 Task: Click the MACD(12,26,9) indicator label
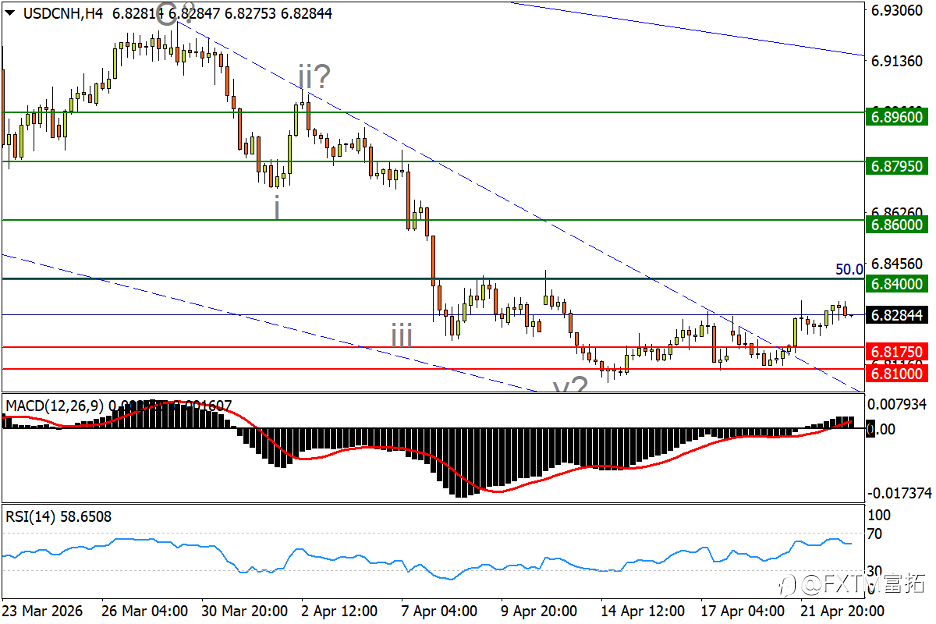55,406
